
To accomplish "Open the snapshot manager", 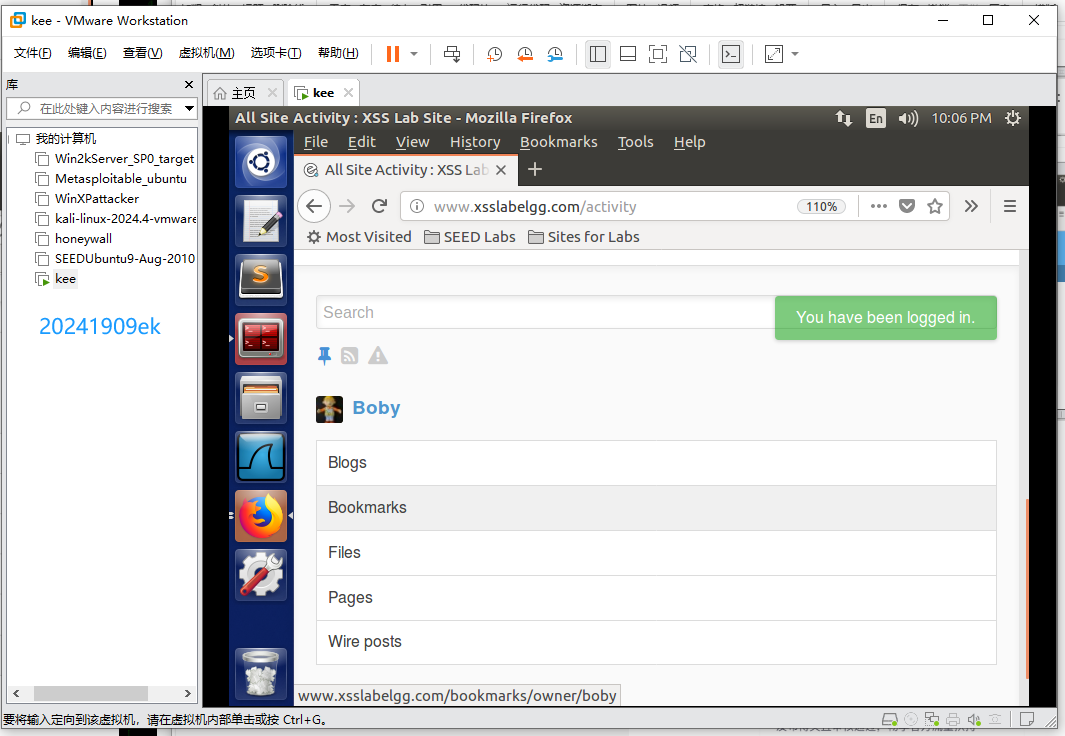I will pyautogui.click(x=555, y=54).
